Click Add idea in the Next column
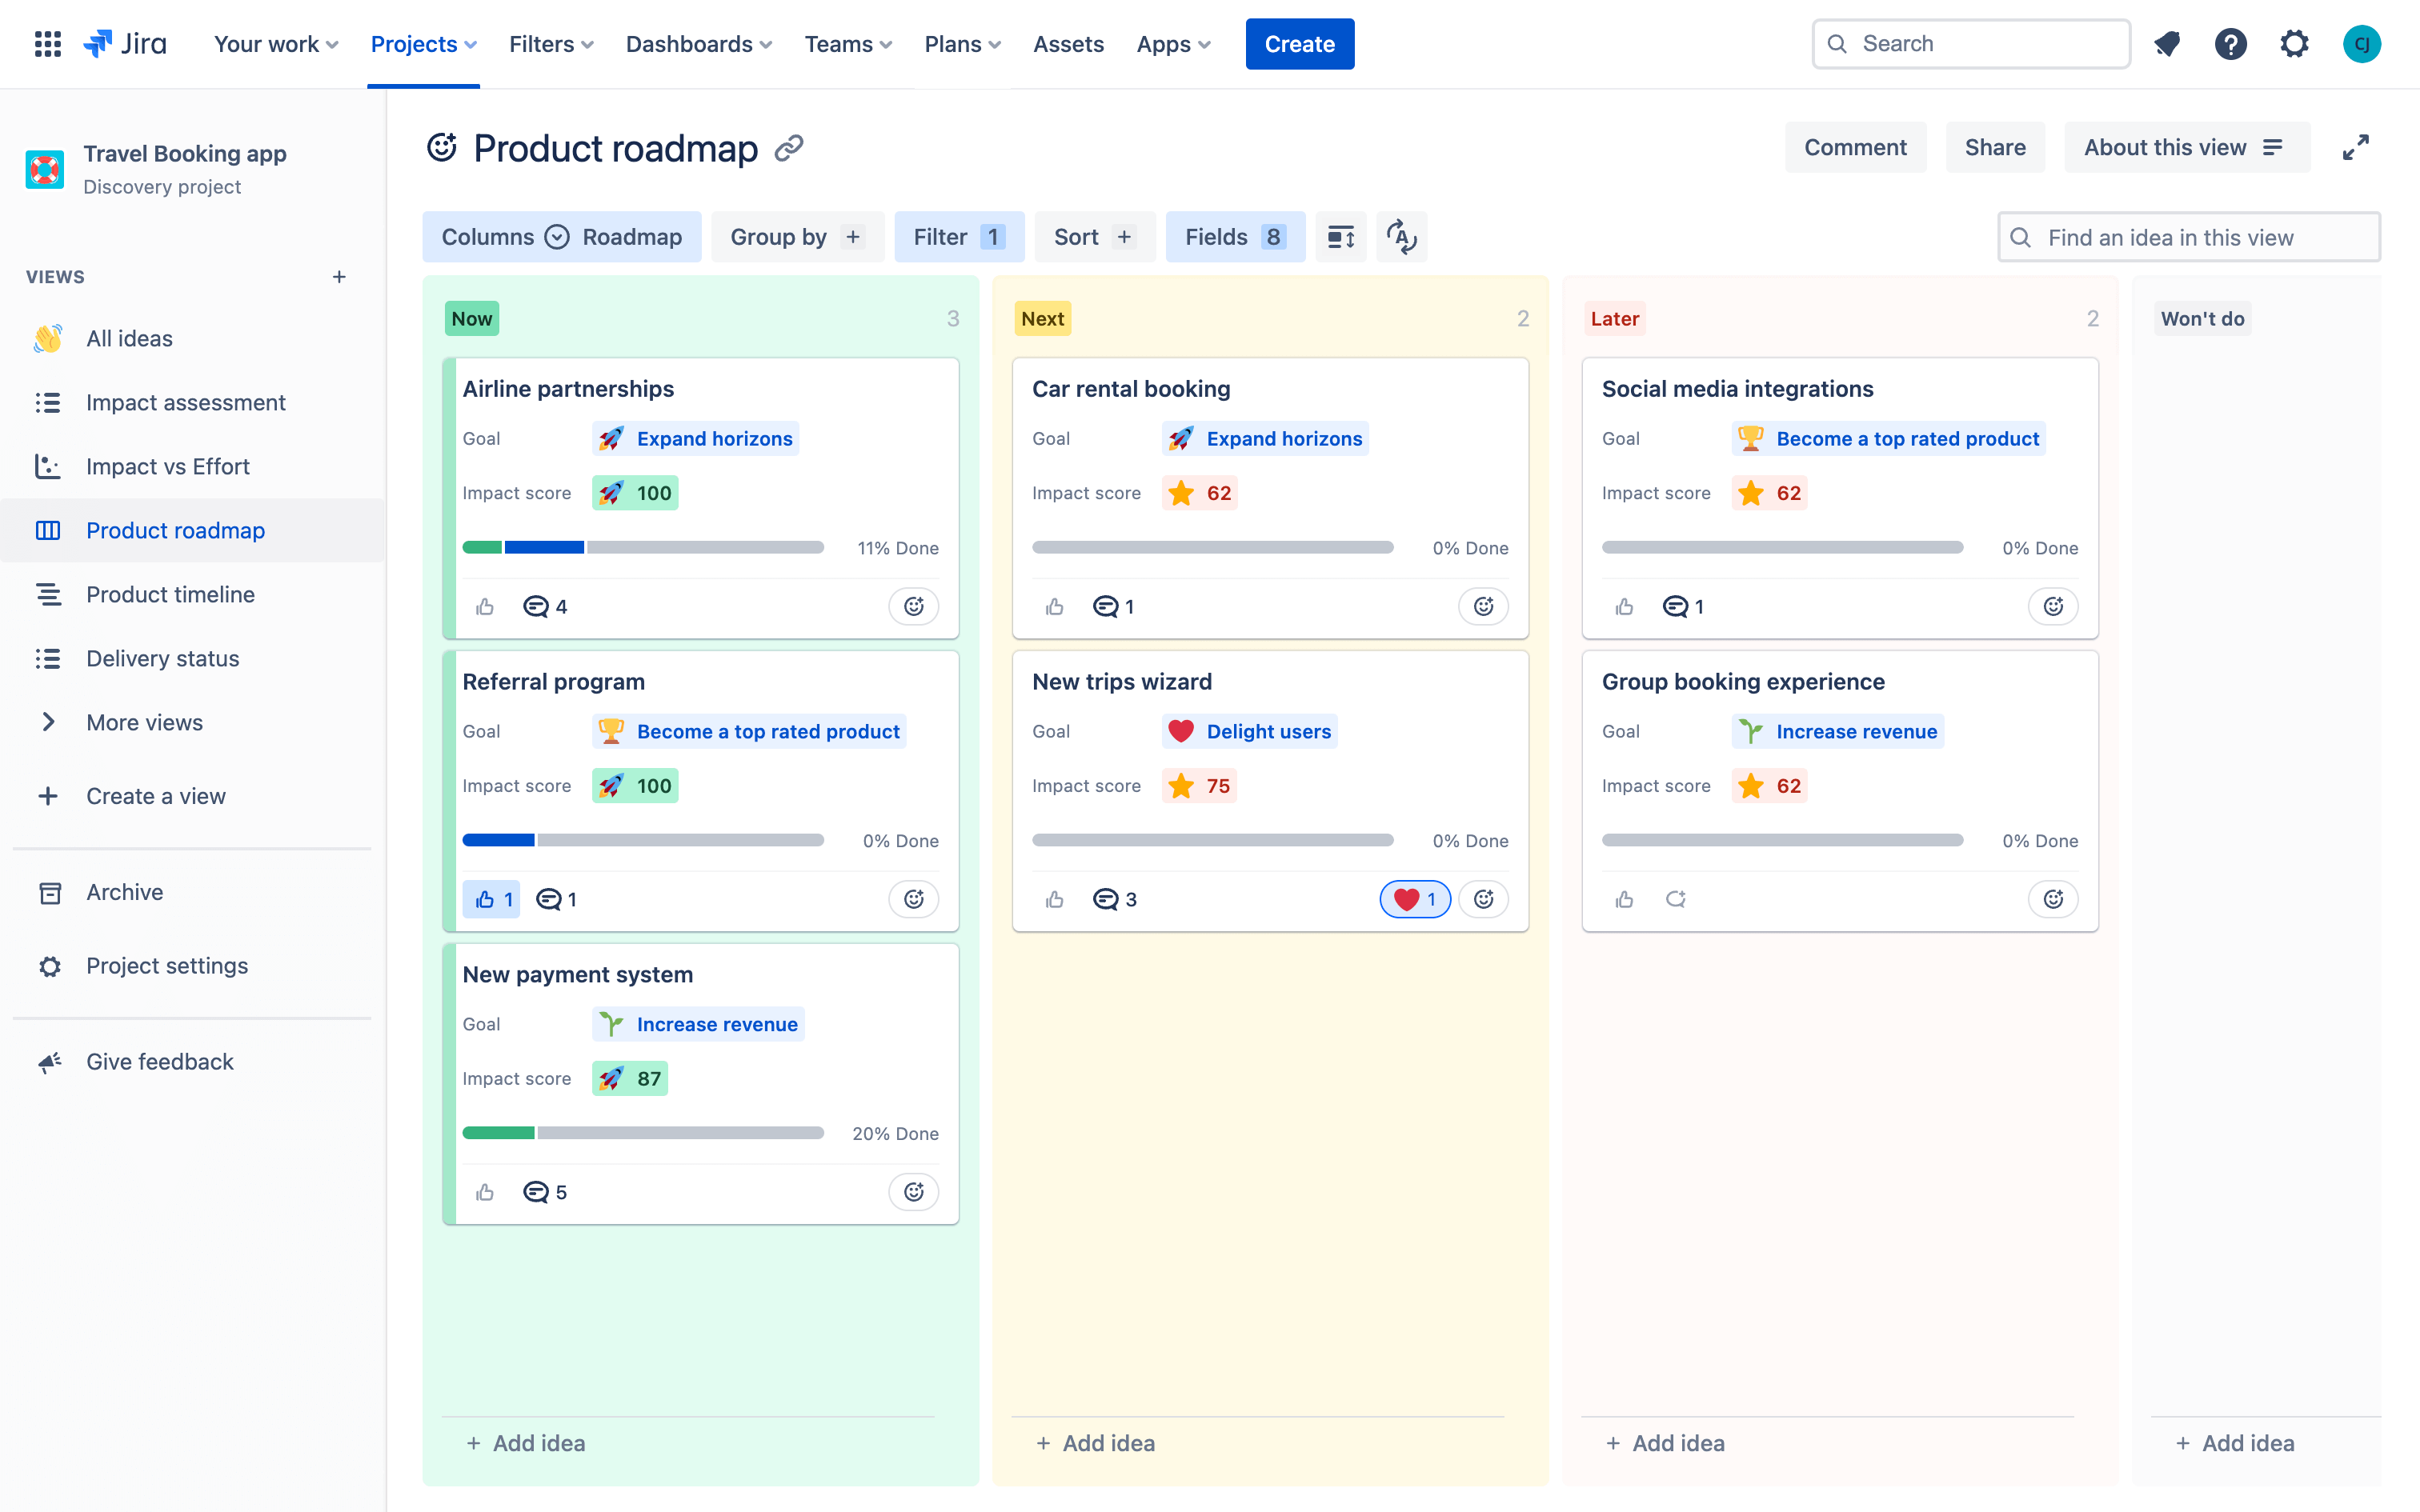The height and width of the screenshot is (1512, 2420). [1096, 1443]
